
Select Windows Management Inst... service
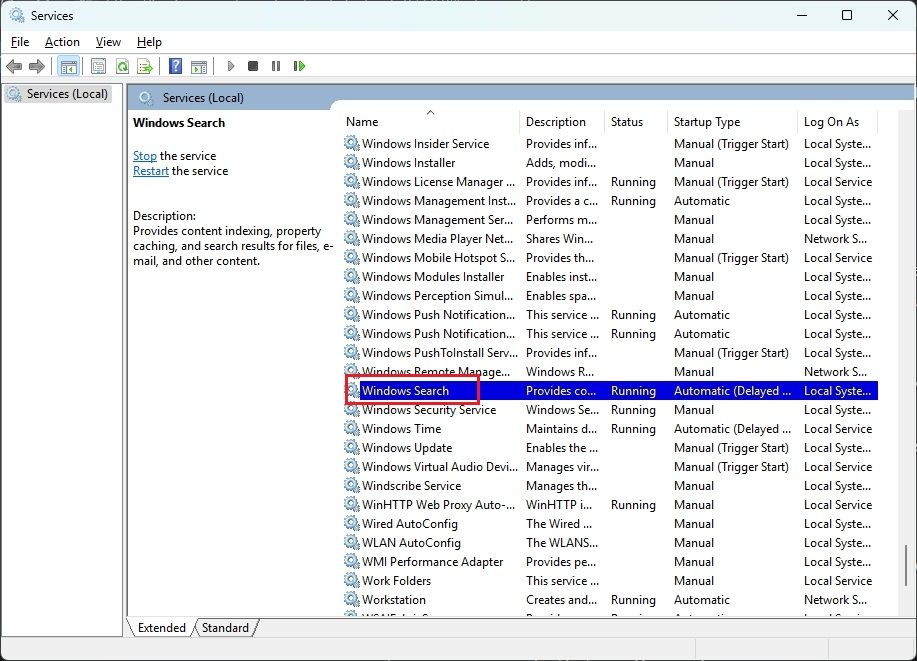coord(439,201)
